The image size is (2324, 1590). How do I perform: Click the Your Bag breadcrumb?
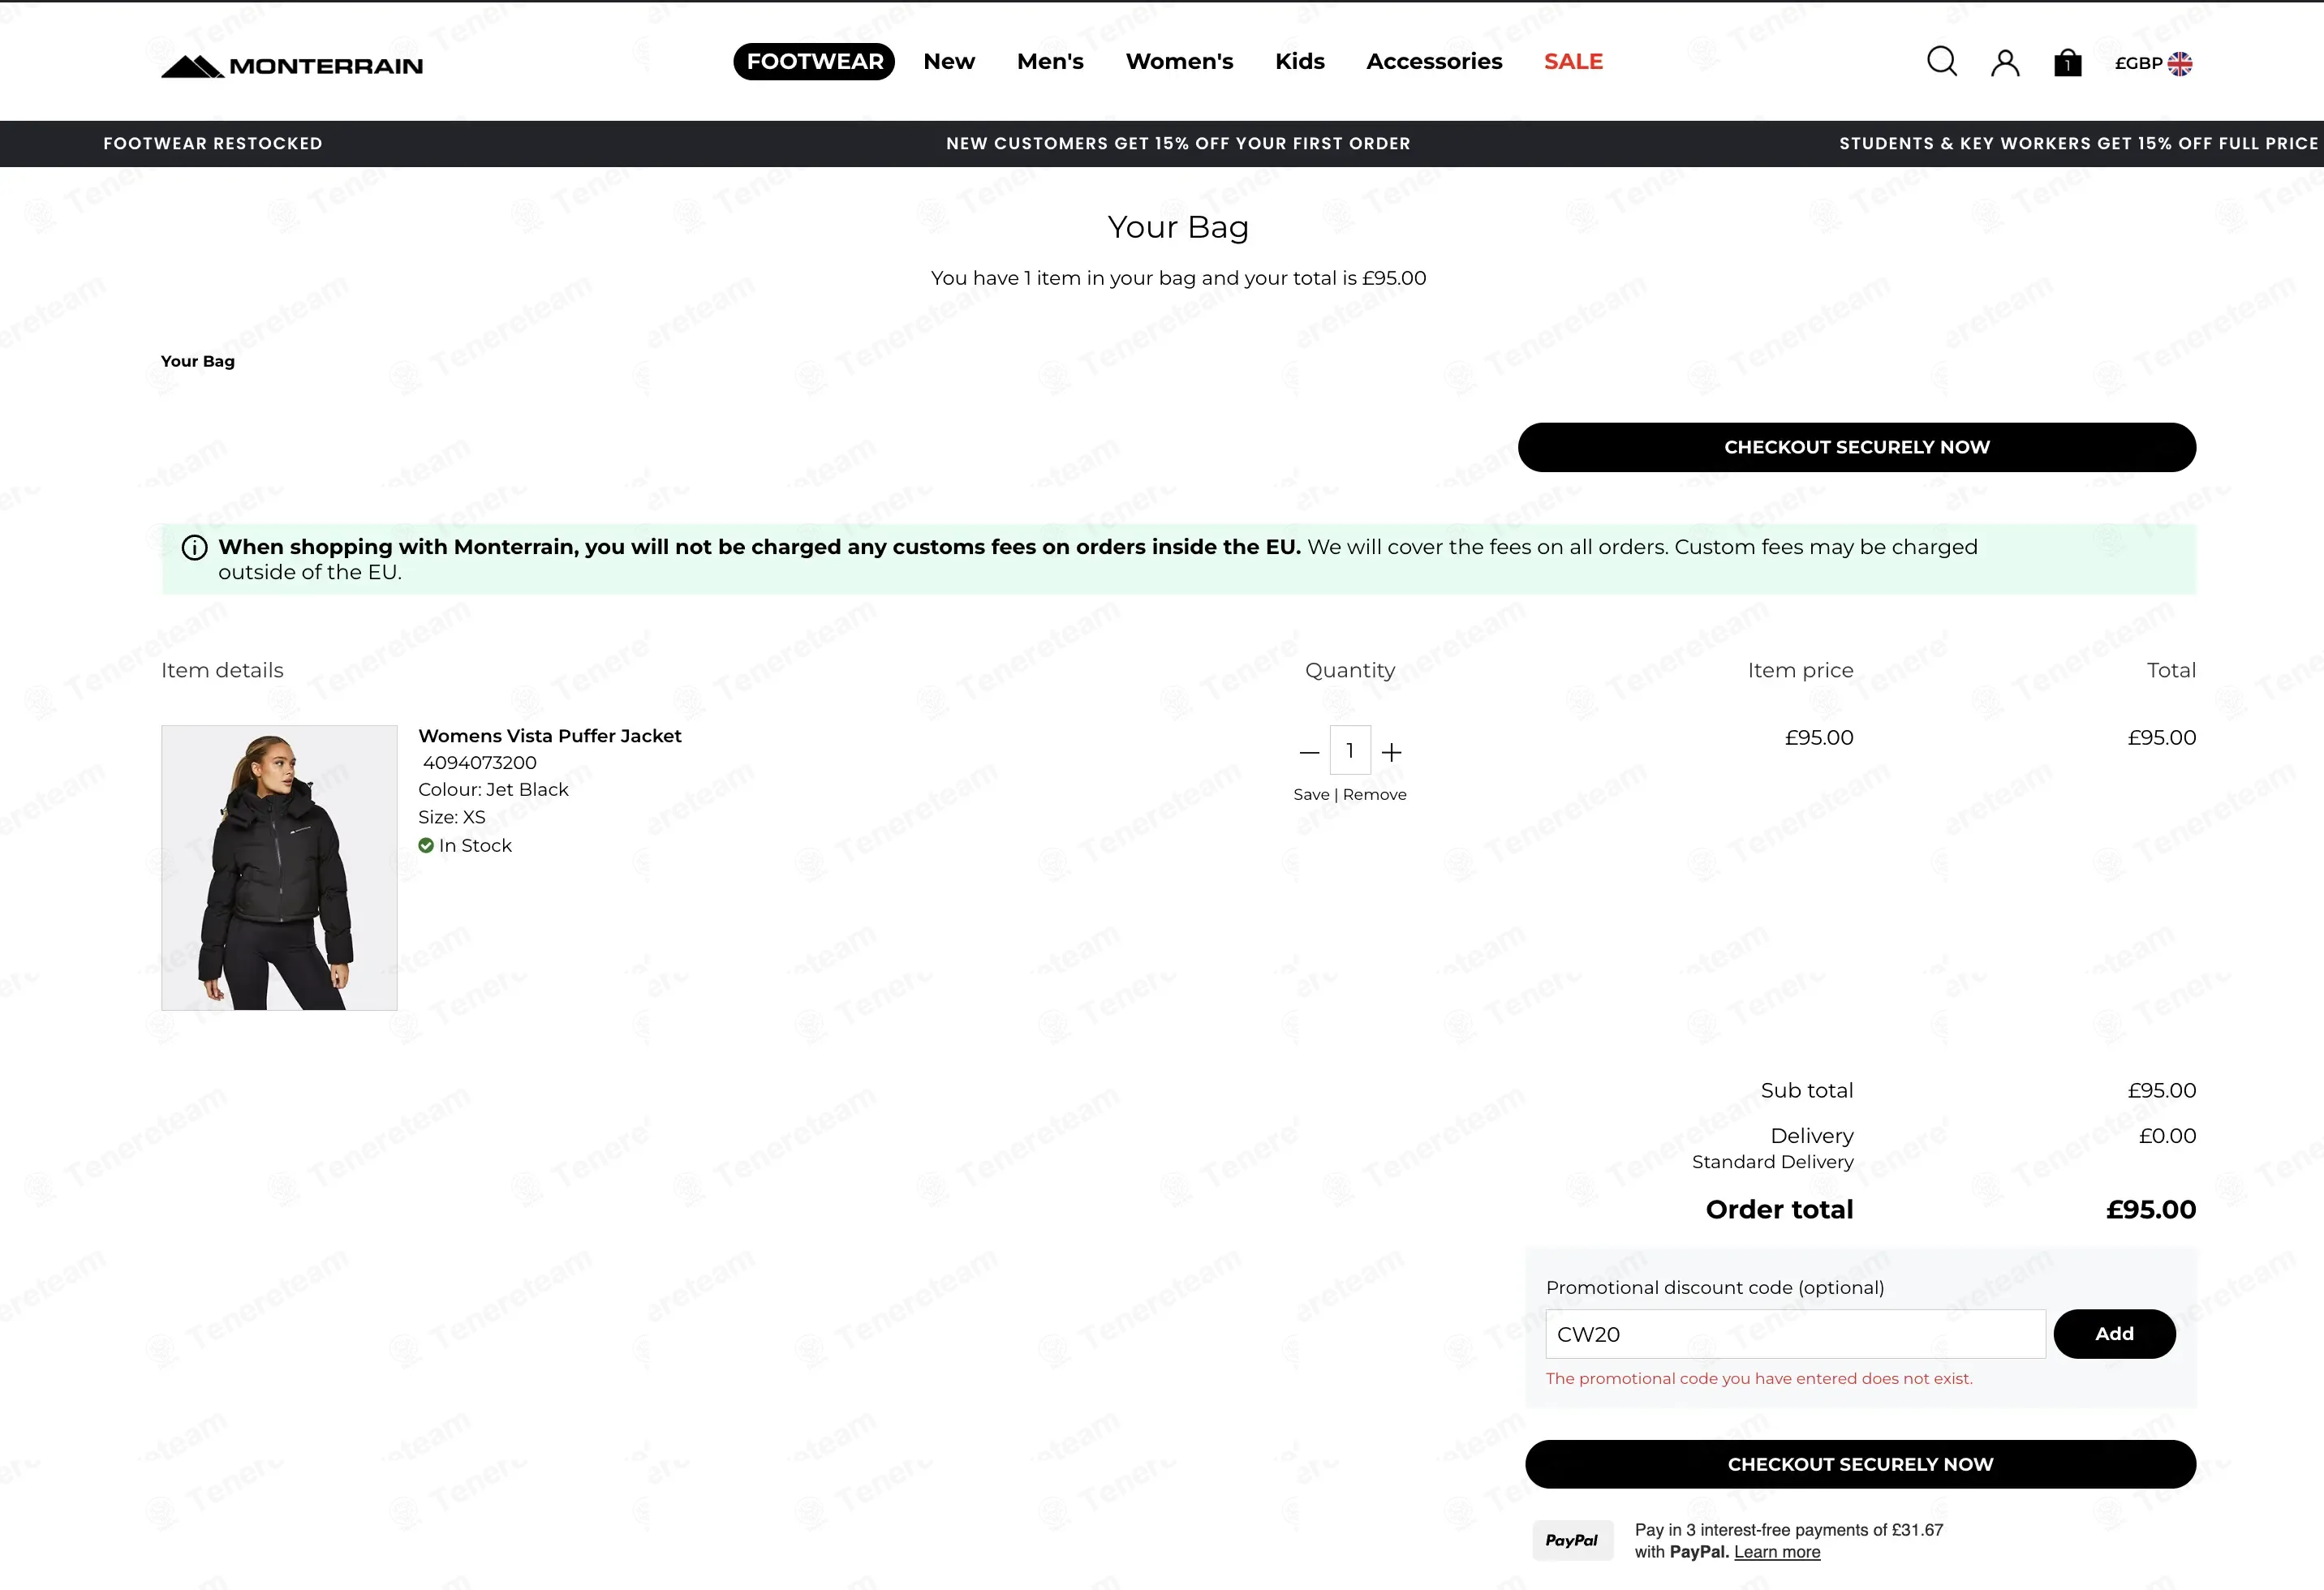tap(198, 362)
